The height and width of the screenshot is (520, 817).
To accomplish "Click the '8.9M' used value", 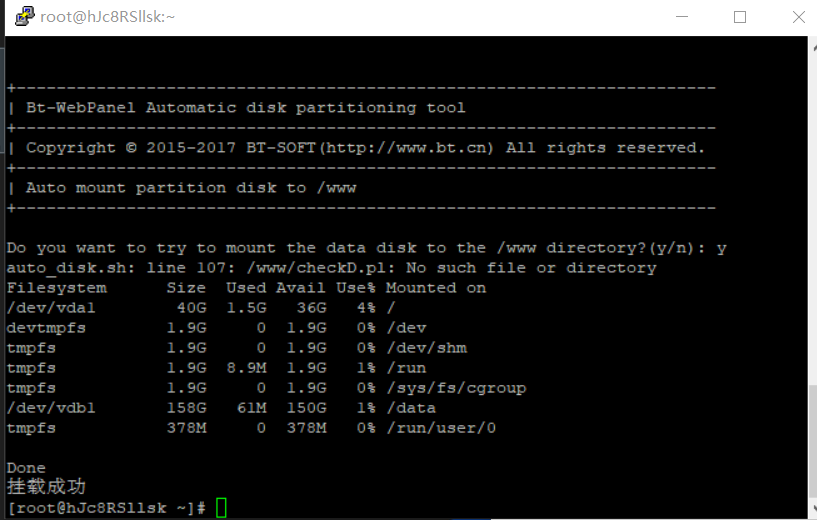I will point(246,368).
